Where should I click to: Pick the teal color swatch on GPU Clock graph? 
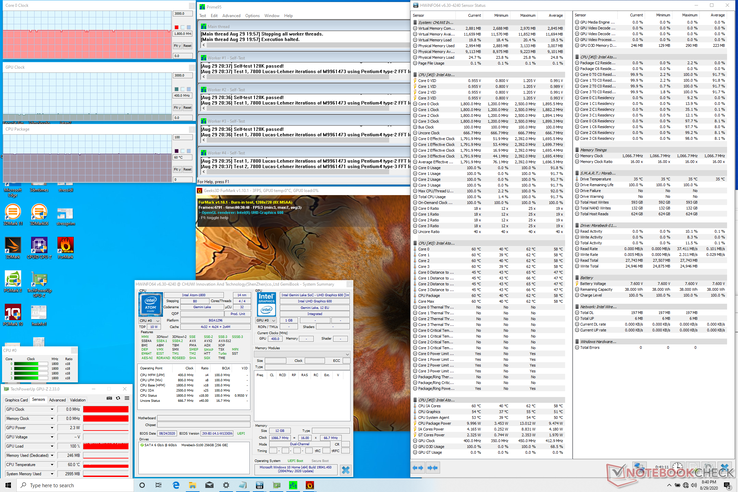click(176, 89)
